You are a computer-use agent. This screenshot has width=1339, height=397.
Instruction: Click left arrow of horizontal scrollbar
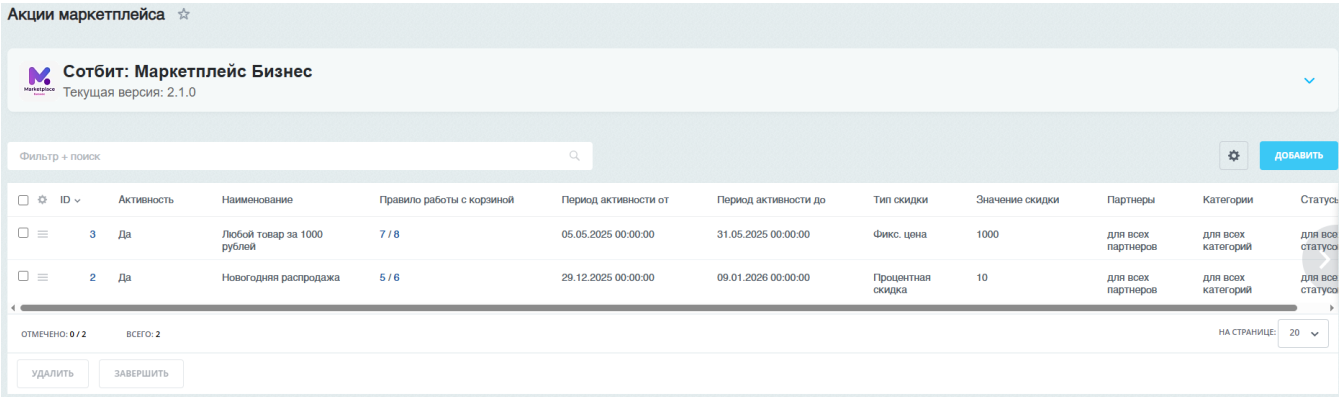coord(12,308)
